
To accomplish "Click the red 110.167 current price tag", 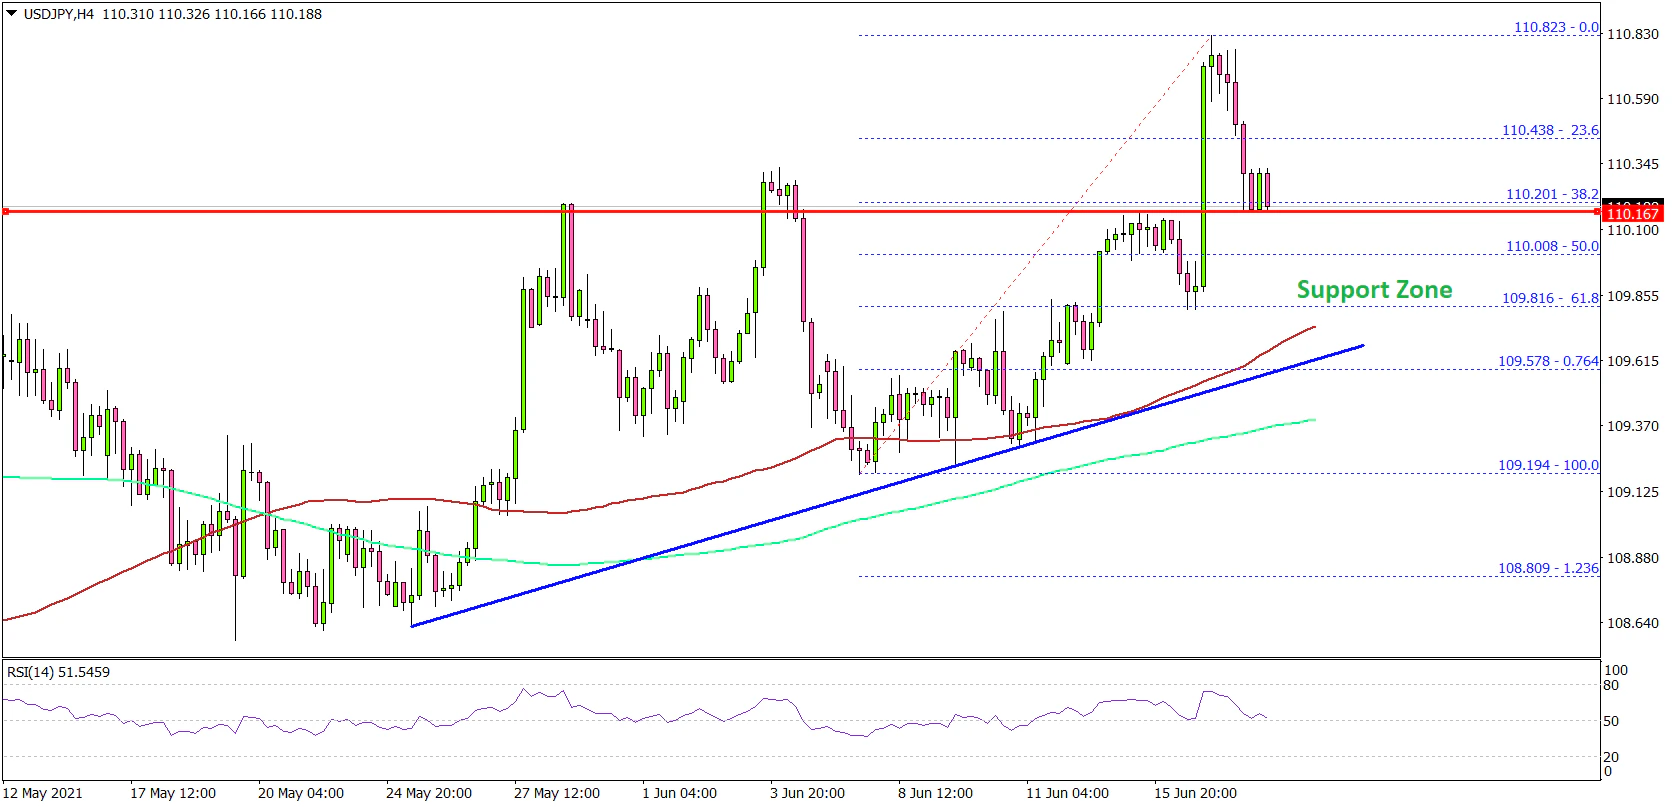I will pyautogui.click(x=1632, y=213).
